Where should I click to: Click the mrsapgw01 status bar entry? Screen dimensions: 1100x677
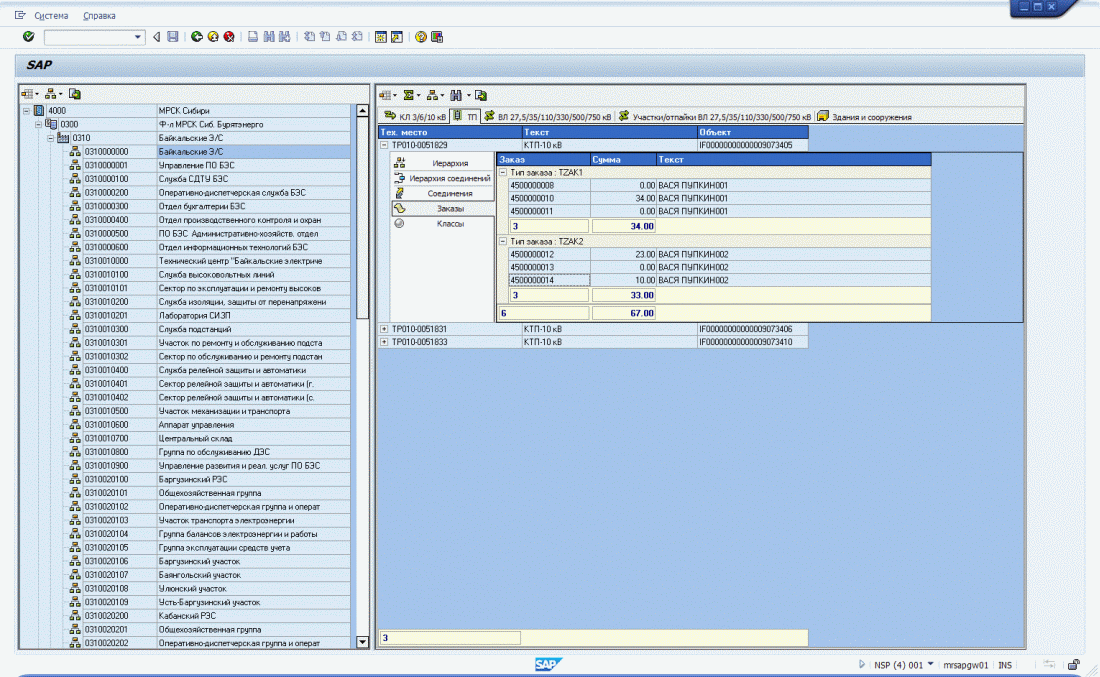tap(965, 665)
